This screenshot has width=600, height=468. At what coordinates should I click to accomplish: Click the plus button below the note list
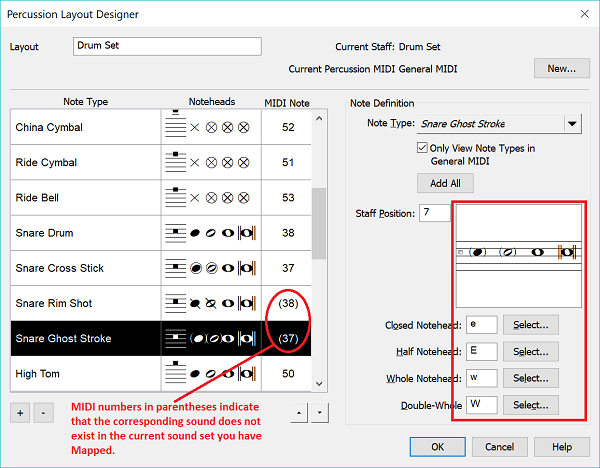pyautogui.click(x=20, y=413)
